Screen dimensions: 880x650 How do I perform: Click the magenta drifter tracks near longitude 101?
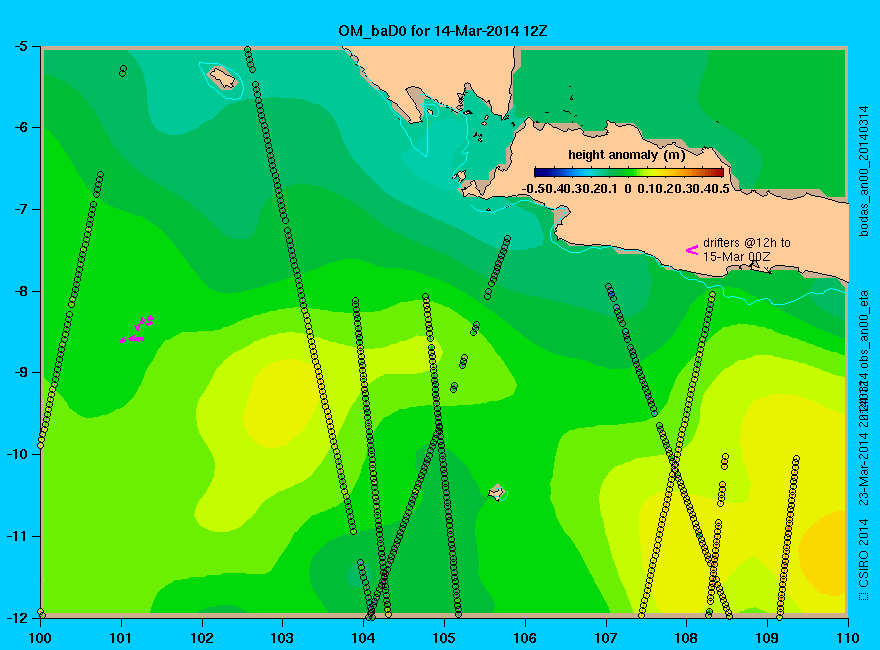(x=137, y=329)
